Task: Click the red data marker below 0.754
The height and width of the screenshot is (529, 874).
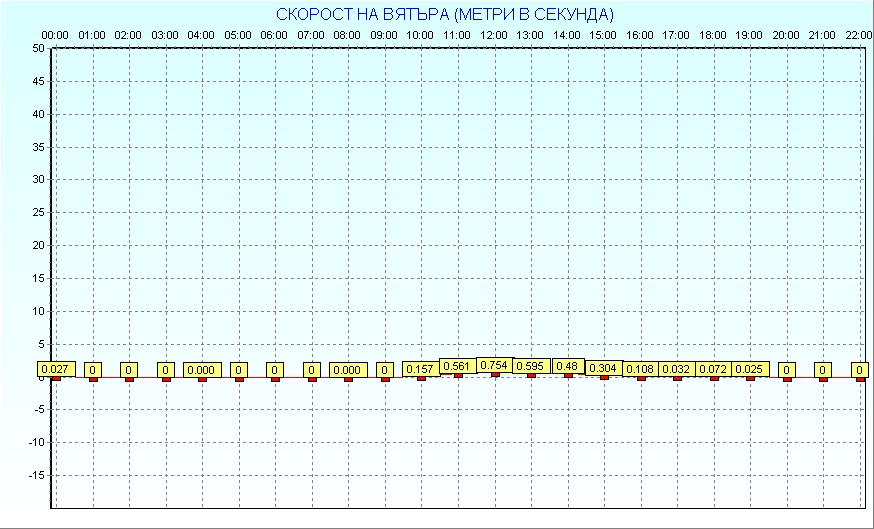Action: pyautogui.click(x=494, y=375)
